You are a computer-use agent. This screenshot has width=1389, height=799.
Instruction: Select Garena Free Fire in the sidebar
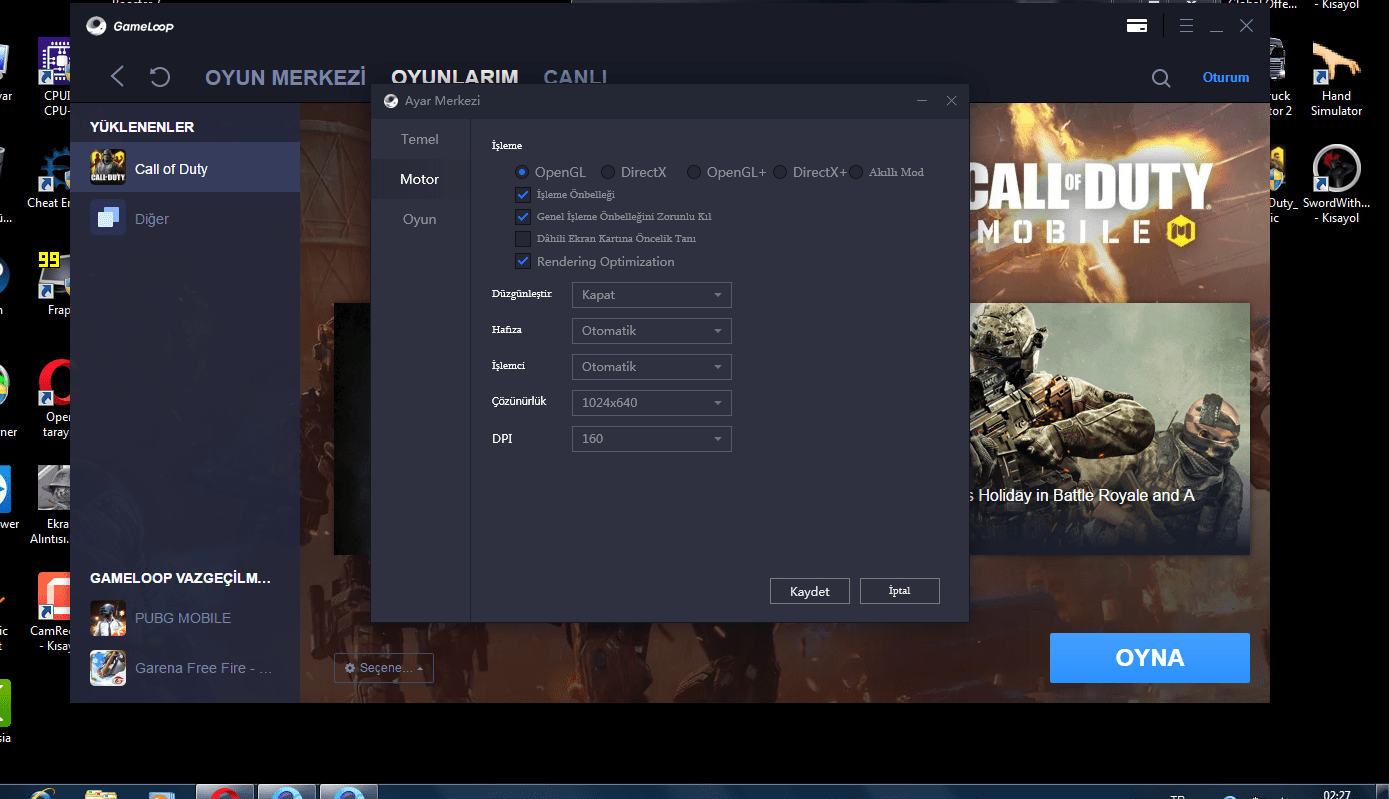click(185, 668)
